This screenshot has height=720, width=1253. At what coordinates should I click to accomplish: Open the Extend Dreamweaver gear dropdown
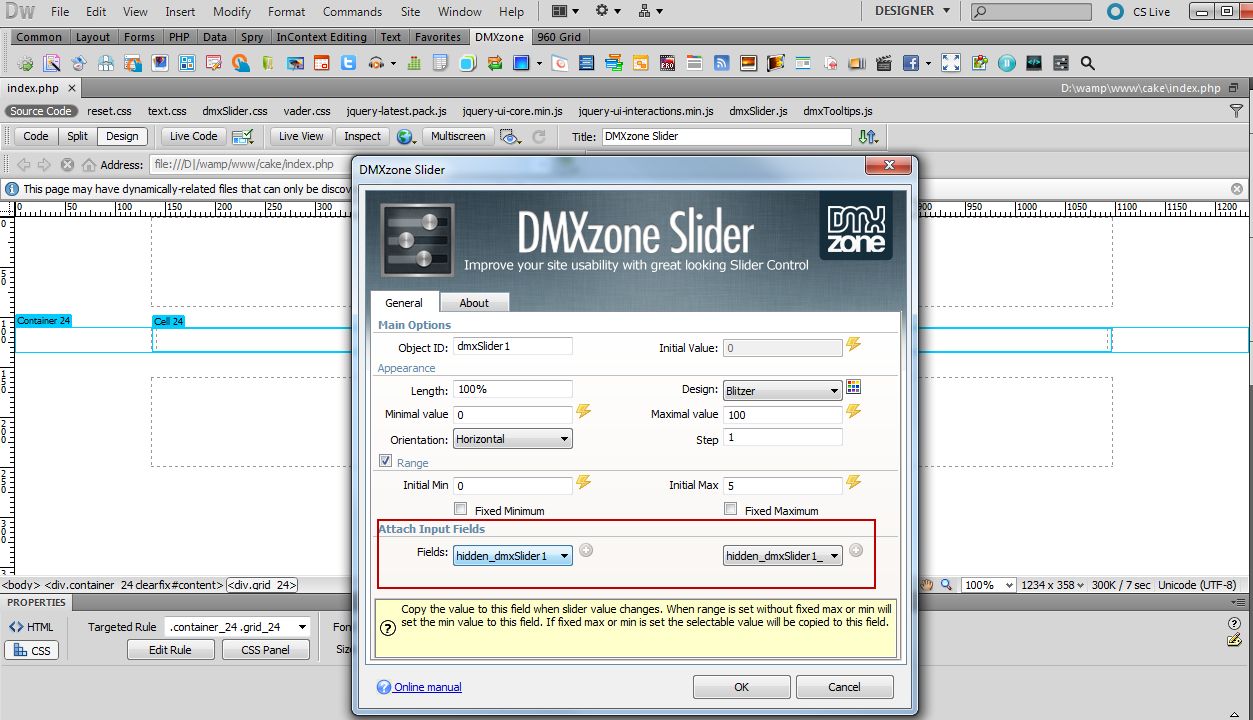pyautogui.click(x=608, y=11)
